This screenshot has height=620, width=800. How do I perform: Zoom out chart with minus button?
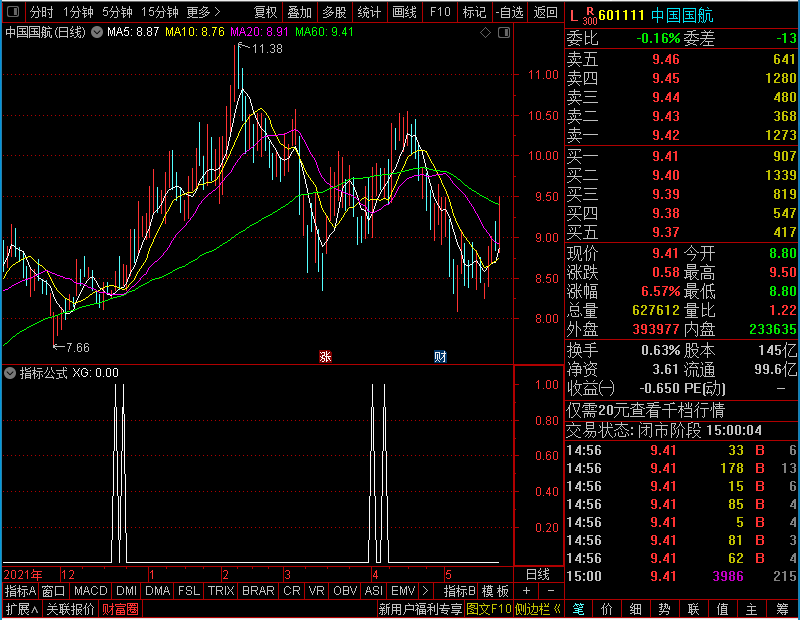(551, 591)
